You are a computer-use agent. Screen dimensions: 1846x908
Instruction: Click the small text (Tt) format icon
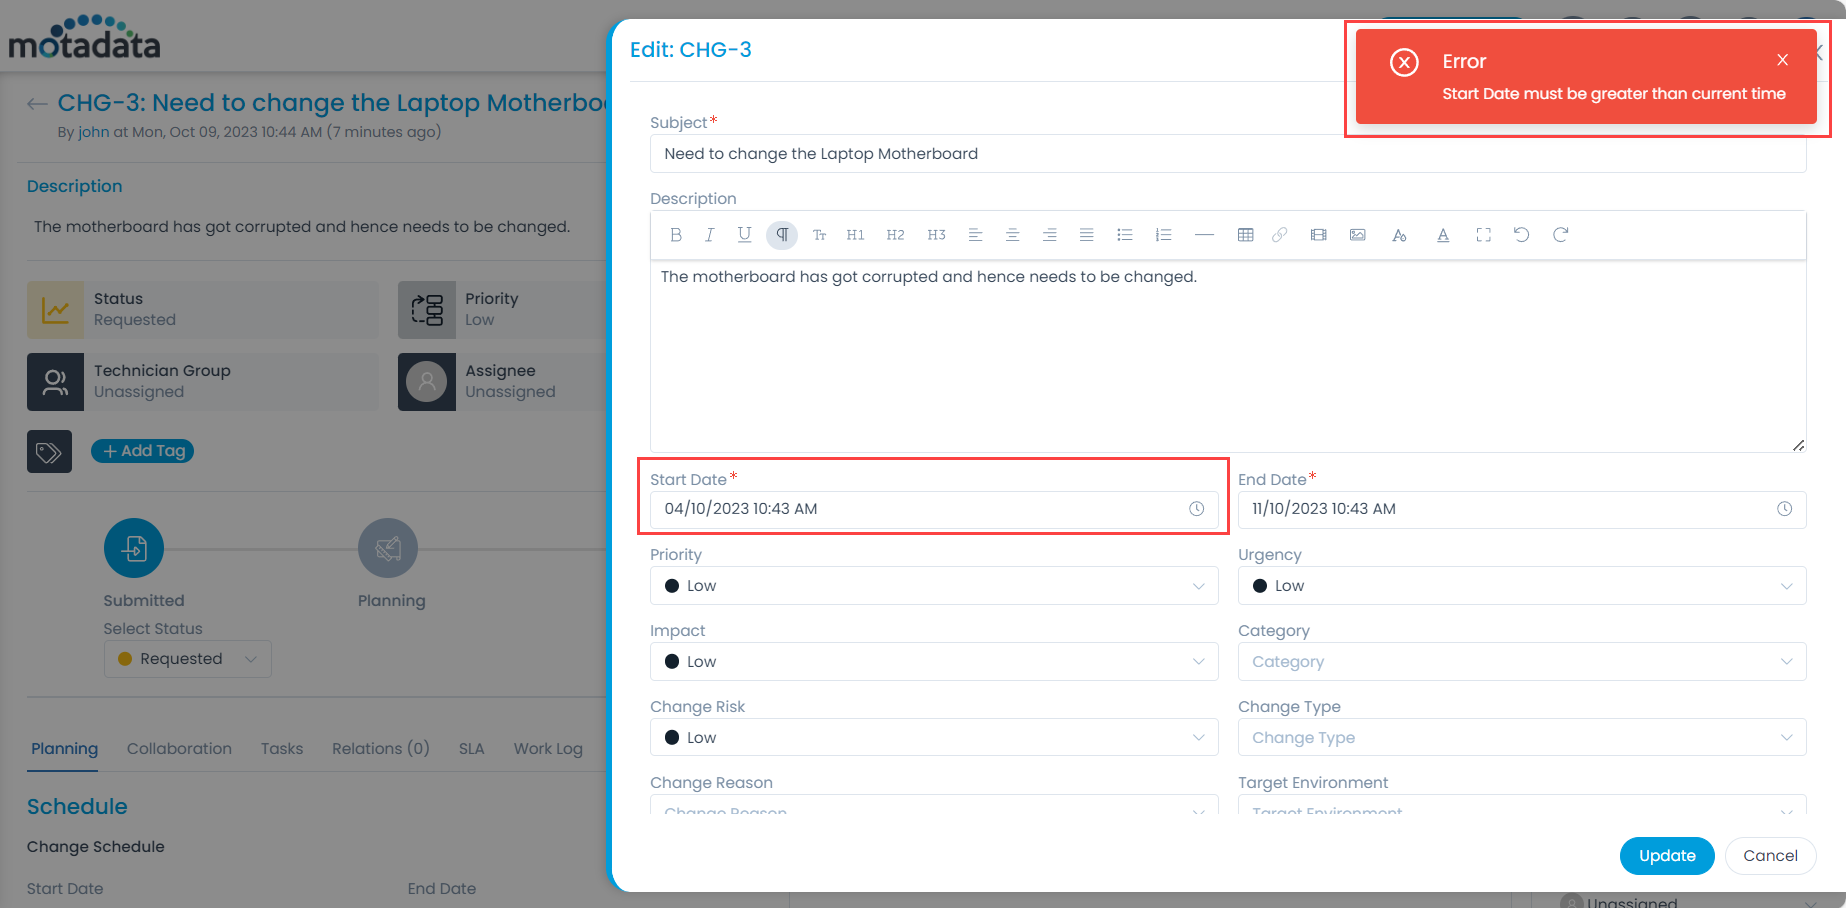[x=819, y=235]
